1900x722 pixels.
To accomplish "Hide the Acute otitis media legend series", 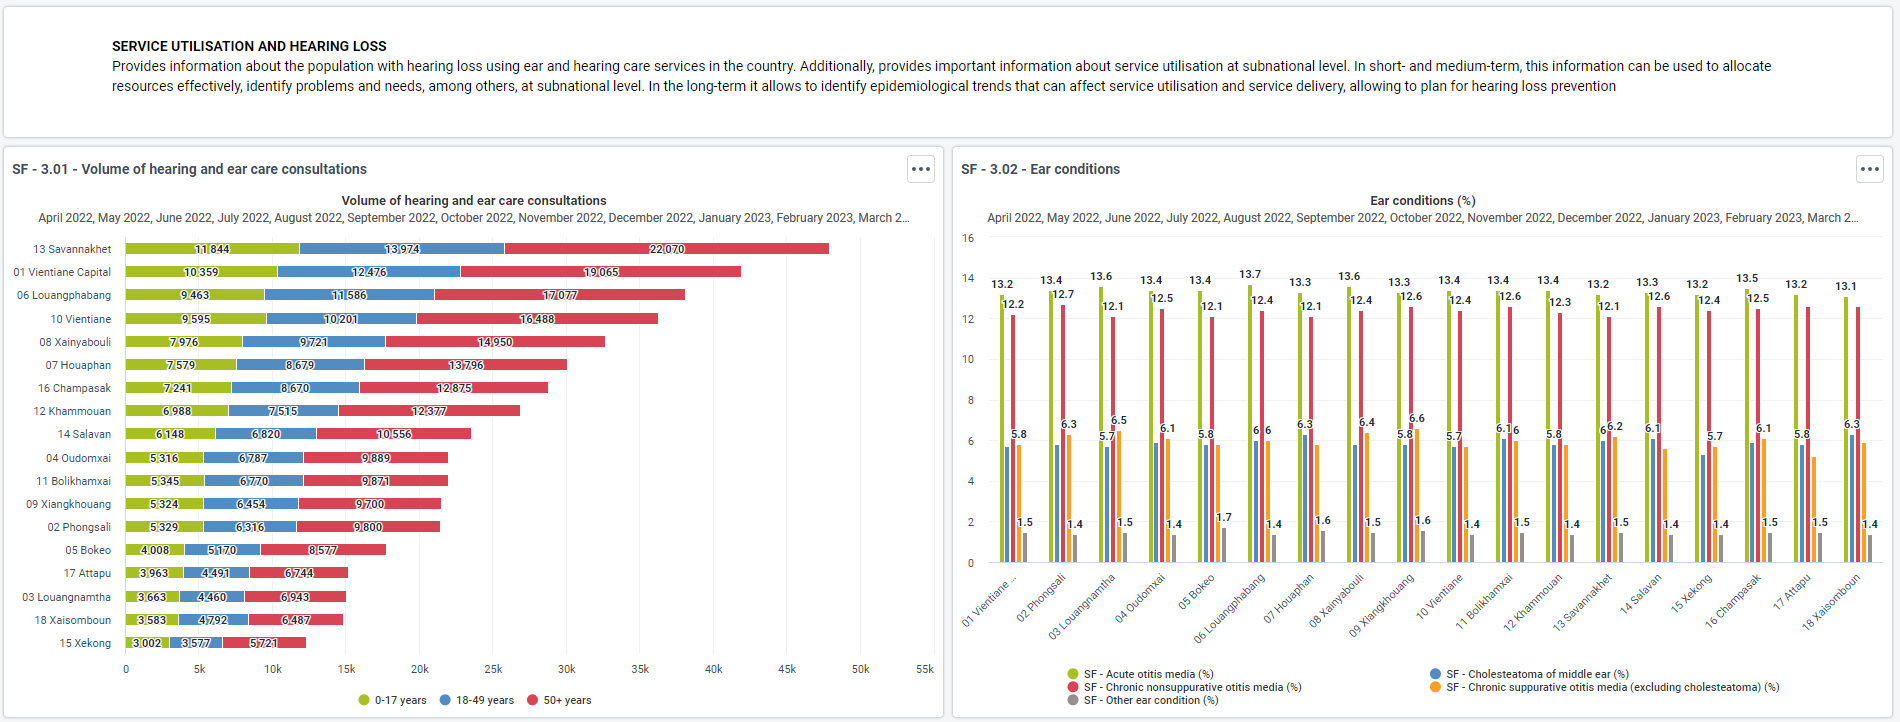I will click(x=1140, y=674).
